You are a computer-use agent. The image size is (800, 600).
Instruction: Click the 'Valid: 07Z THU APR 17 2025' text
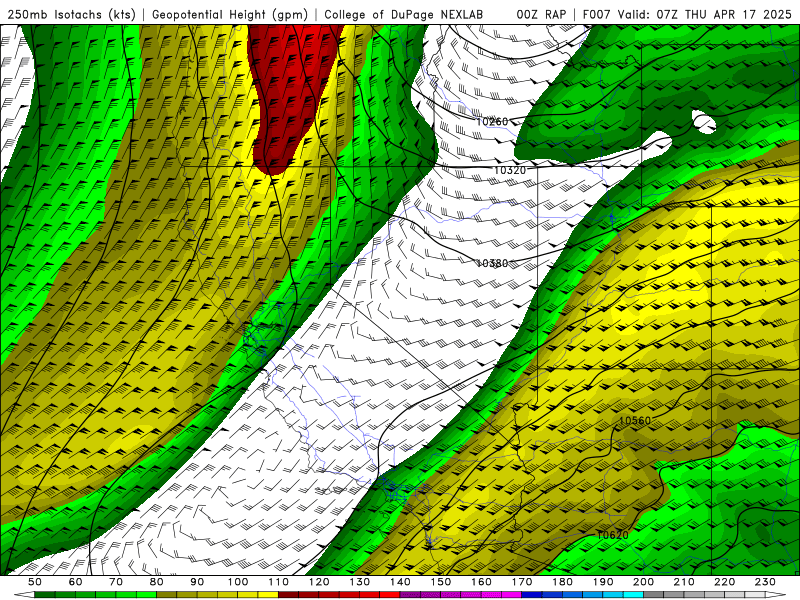point(705,15)
